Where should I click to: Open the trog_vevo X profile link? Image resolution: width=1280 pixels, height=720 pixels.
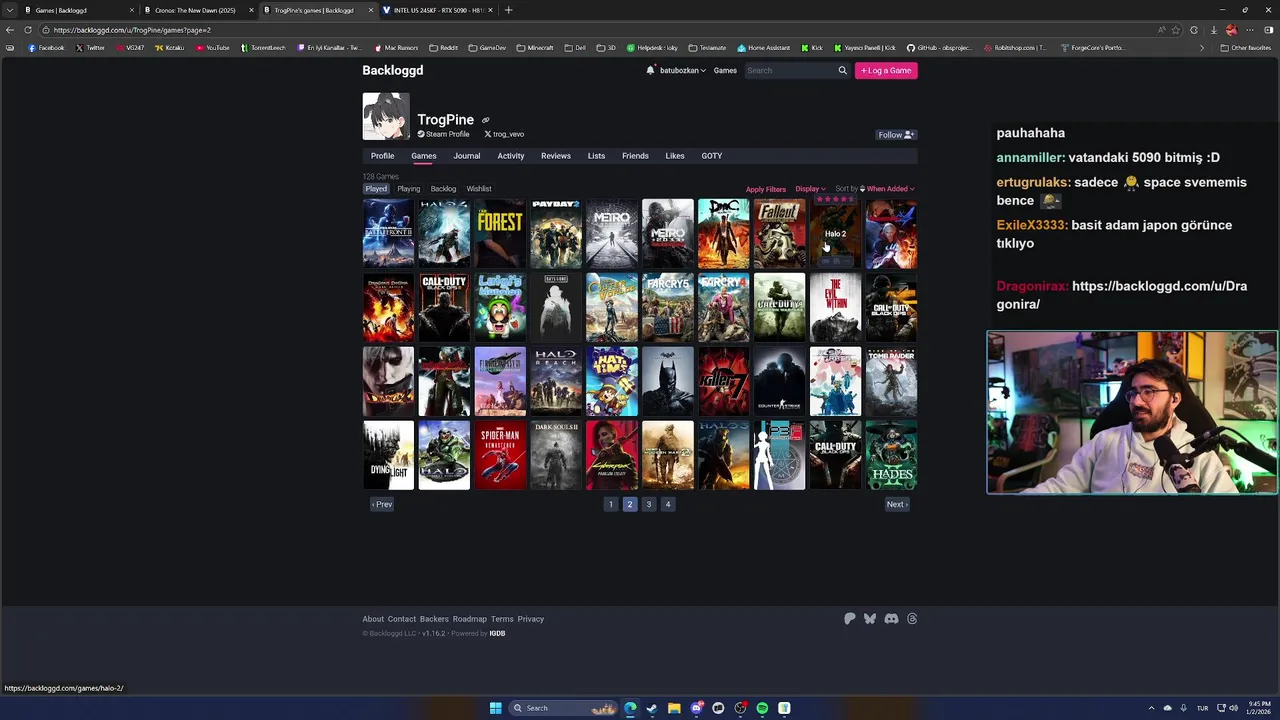click(x=504, y=134)
